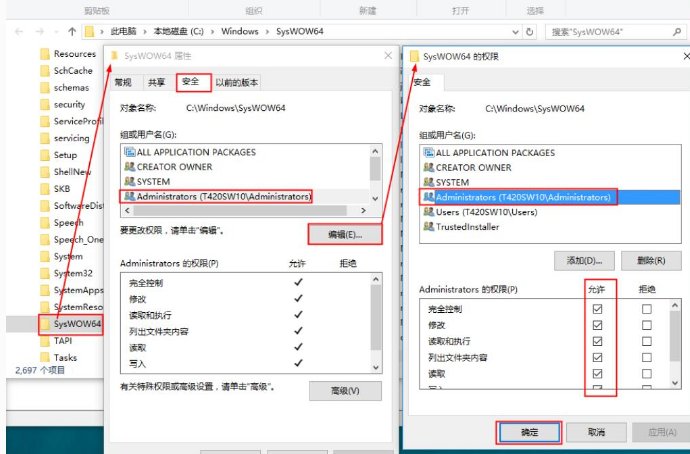Click 本地磁盘 (C:) breadcrumb chevron
The height and width of the screenshot is (454, 690).
213,32
